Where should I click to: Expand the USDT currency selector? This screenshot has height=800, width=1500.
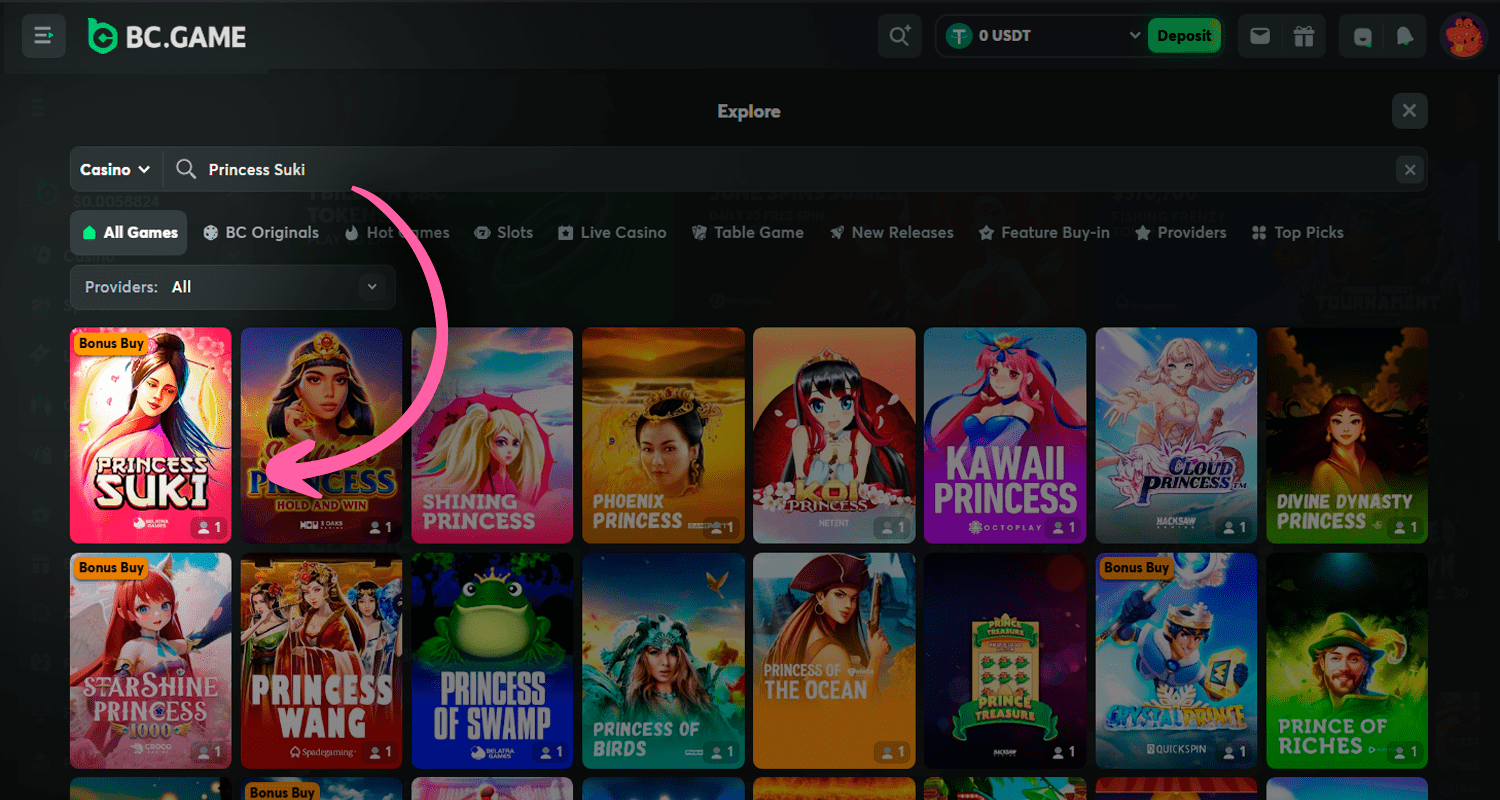tap(1134, 36)
